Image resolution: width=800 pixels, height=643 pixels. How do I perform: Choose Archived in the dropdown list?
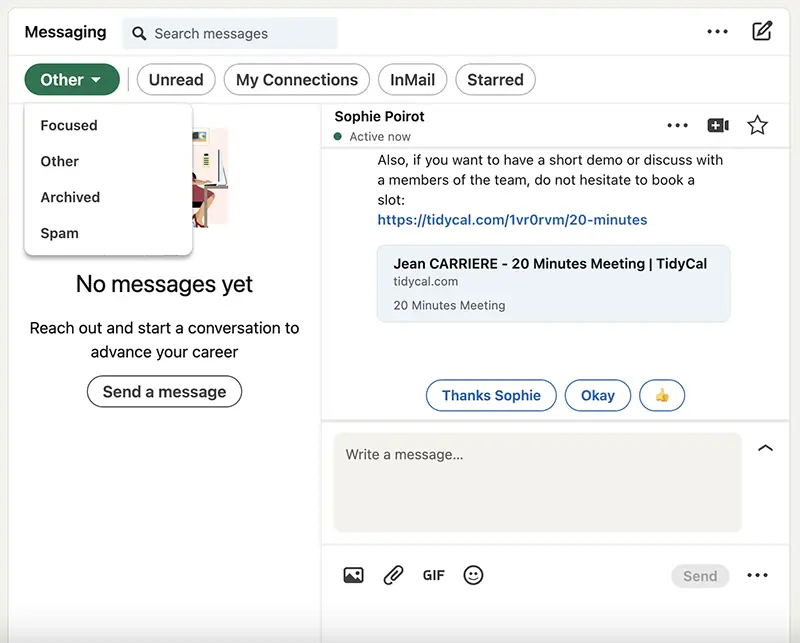point(70,197)
